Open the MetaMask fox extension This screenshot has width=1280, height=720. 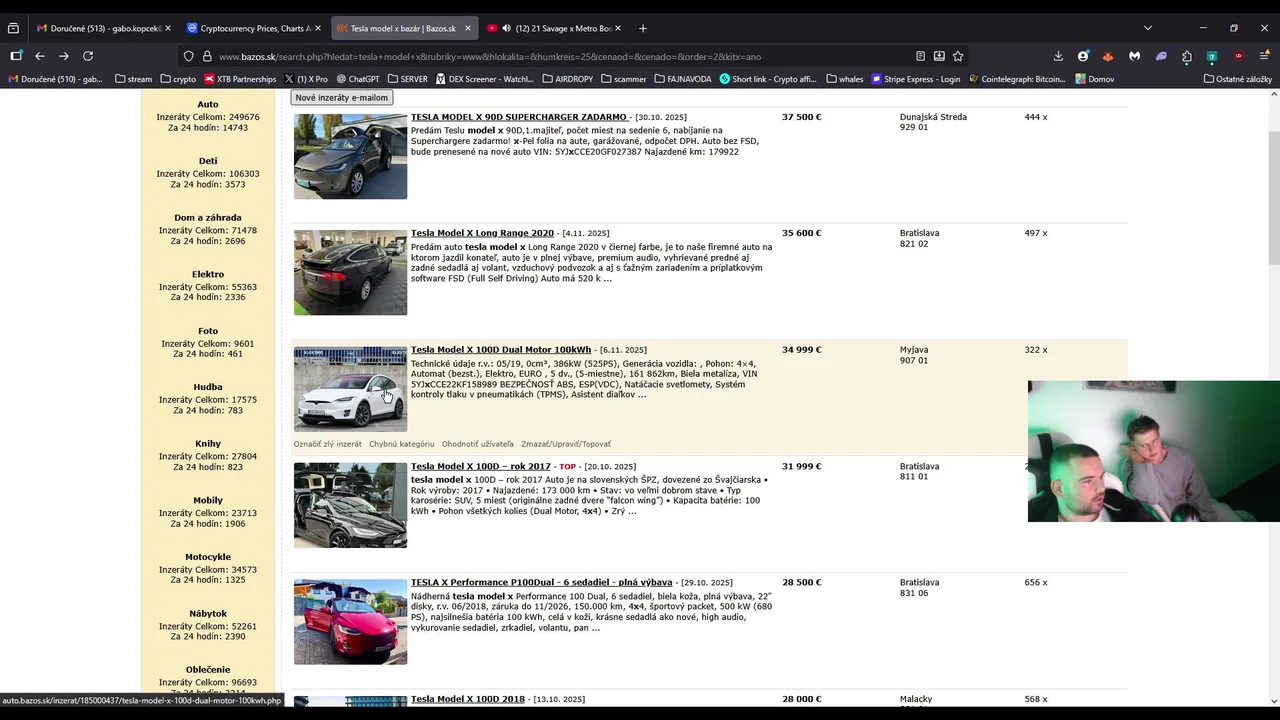[x=1108, y=56]
